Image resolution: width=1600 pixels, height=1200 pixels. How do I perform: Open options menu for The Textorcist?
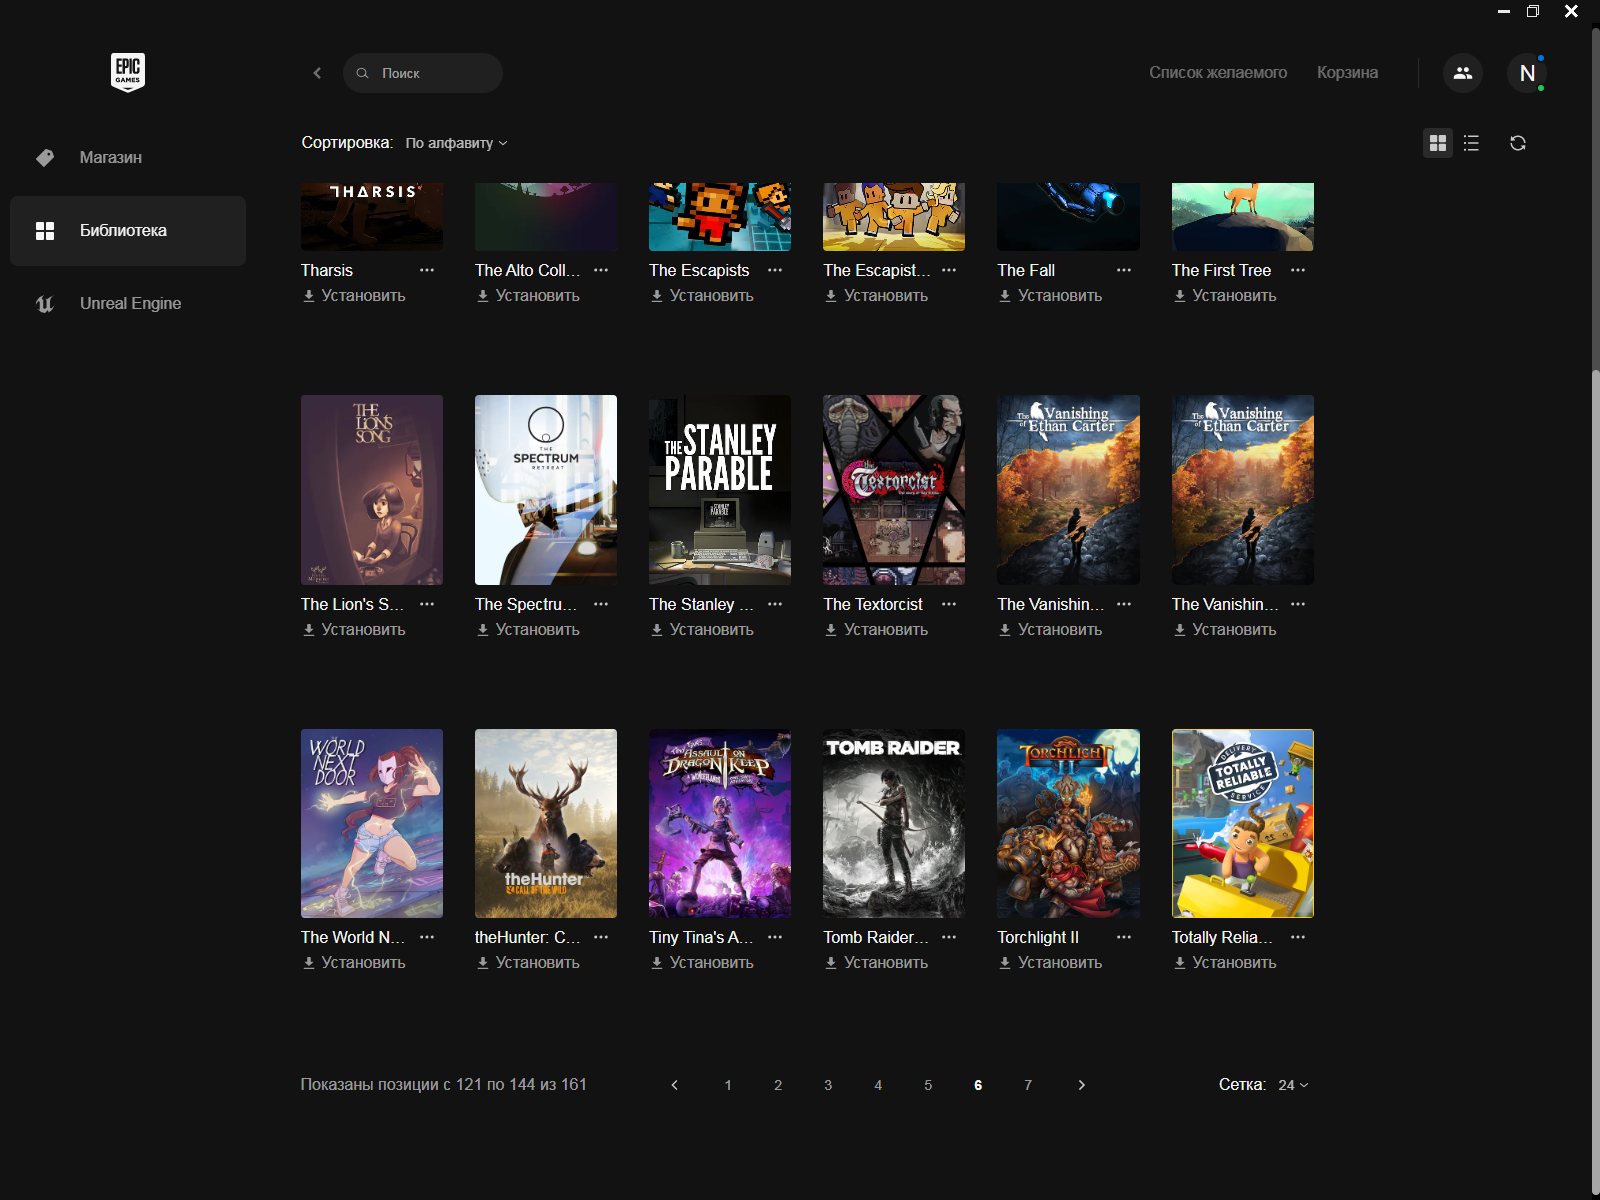[x=949, y=604]
